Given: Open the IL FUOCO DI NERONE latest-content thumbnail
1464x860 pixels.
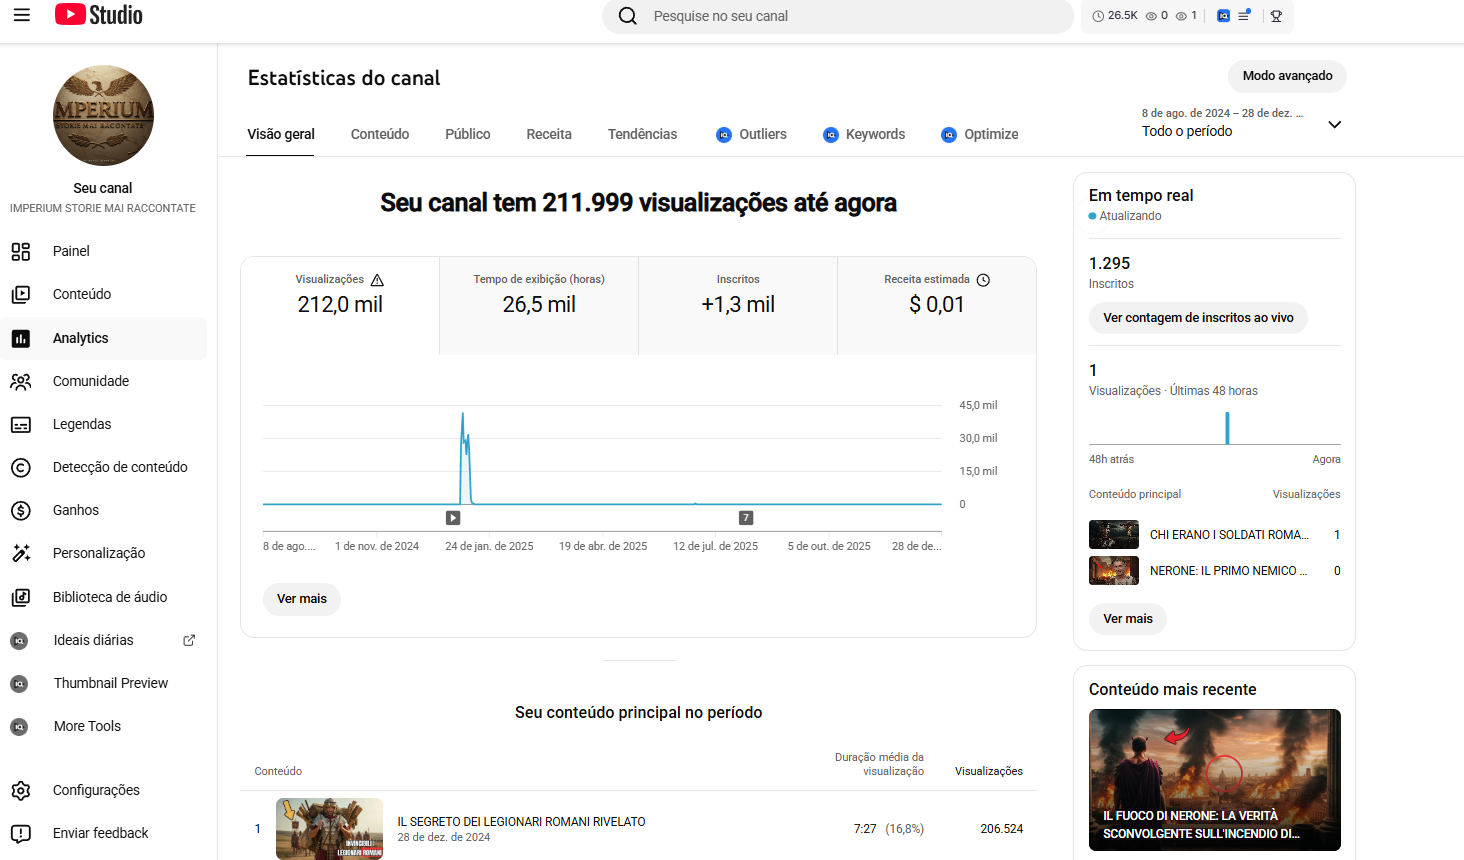Looking at the screenshot, I should [x=1215, y=780].
